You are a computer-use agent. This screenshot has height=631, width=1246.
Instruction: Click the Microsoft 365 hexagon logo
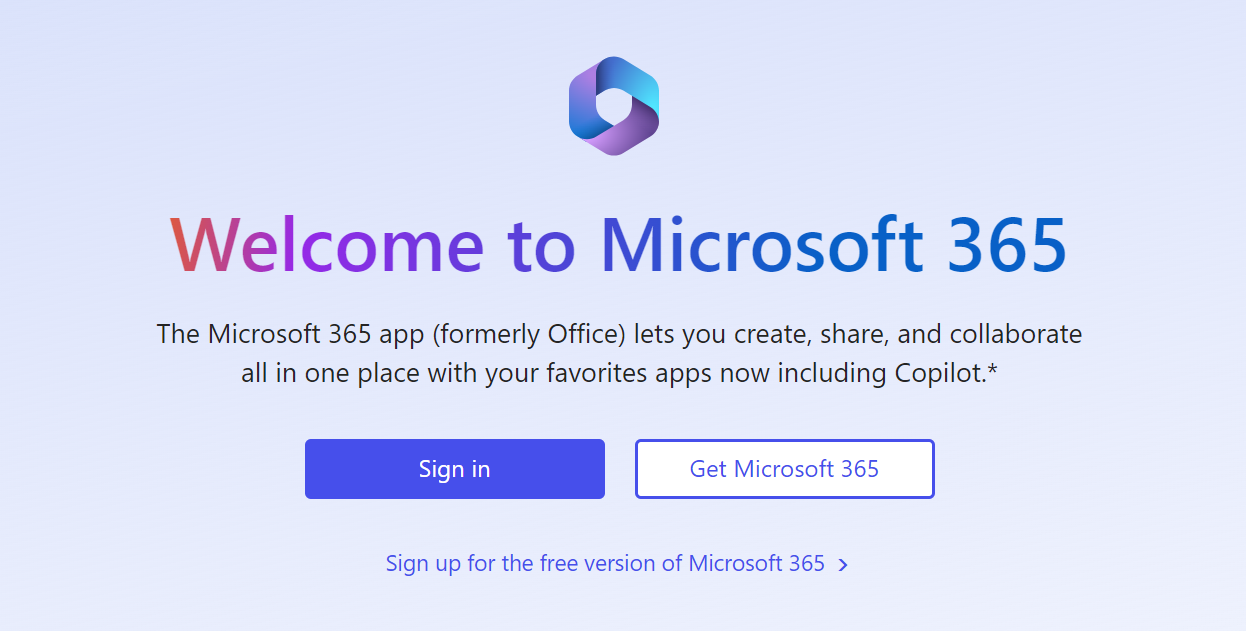click(x=614, y=106)
